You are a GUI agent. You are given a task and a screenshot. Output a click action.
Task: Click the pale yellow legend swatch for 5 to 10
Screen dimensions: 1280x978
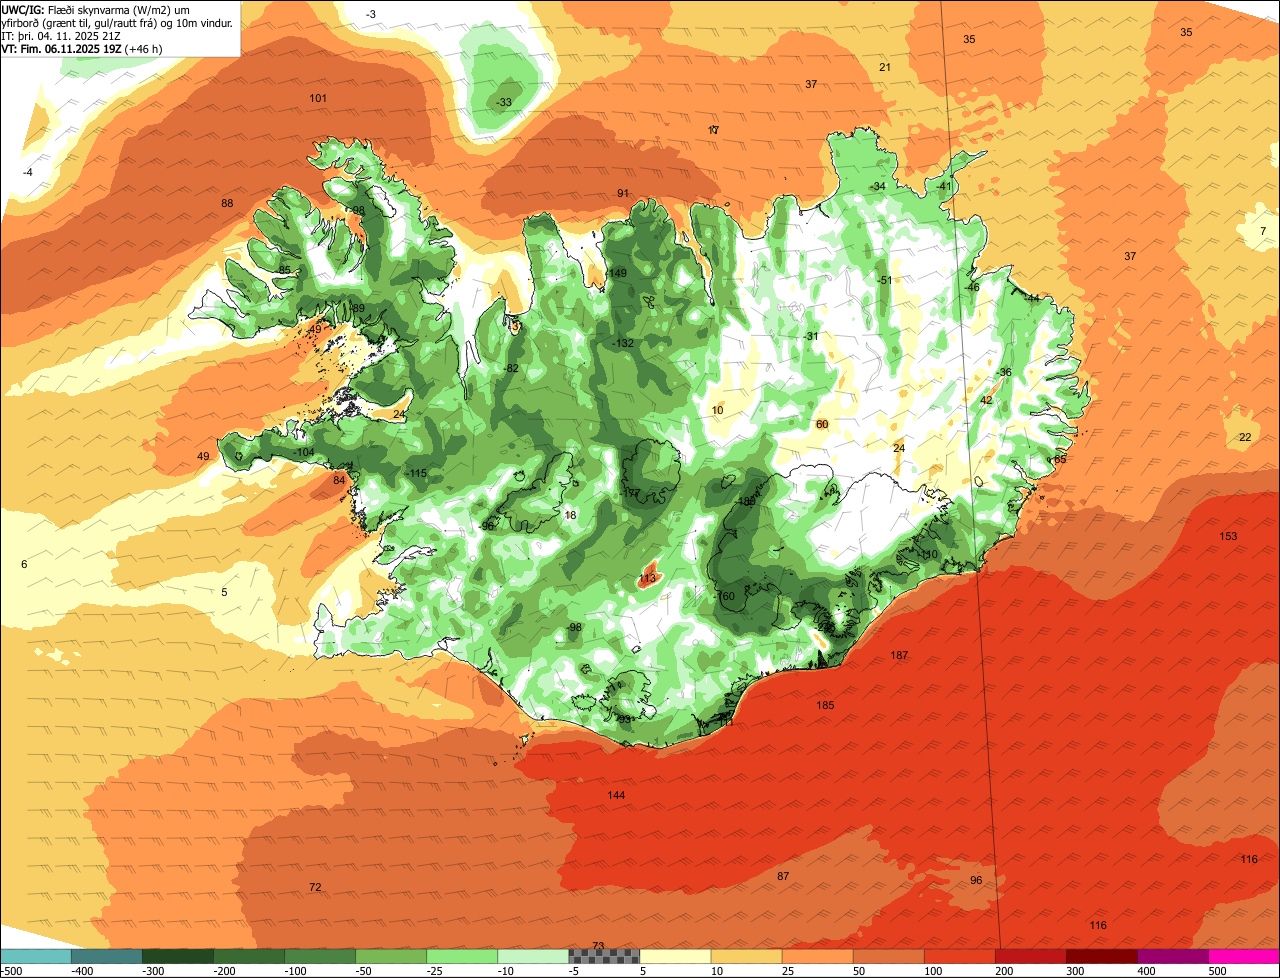click(x=675, y=956)
